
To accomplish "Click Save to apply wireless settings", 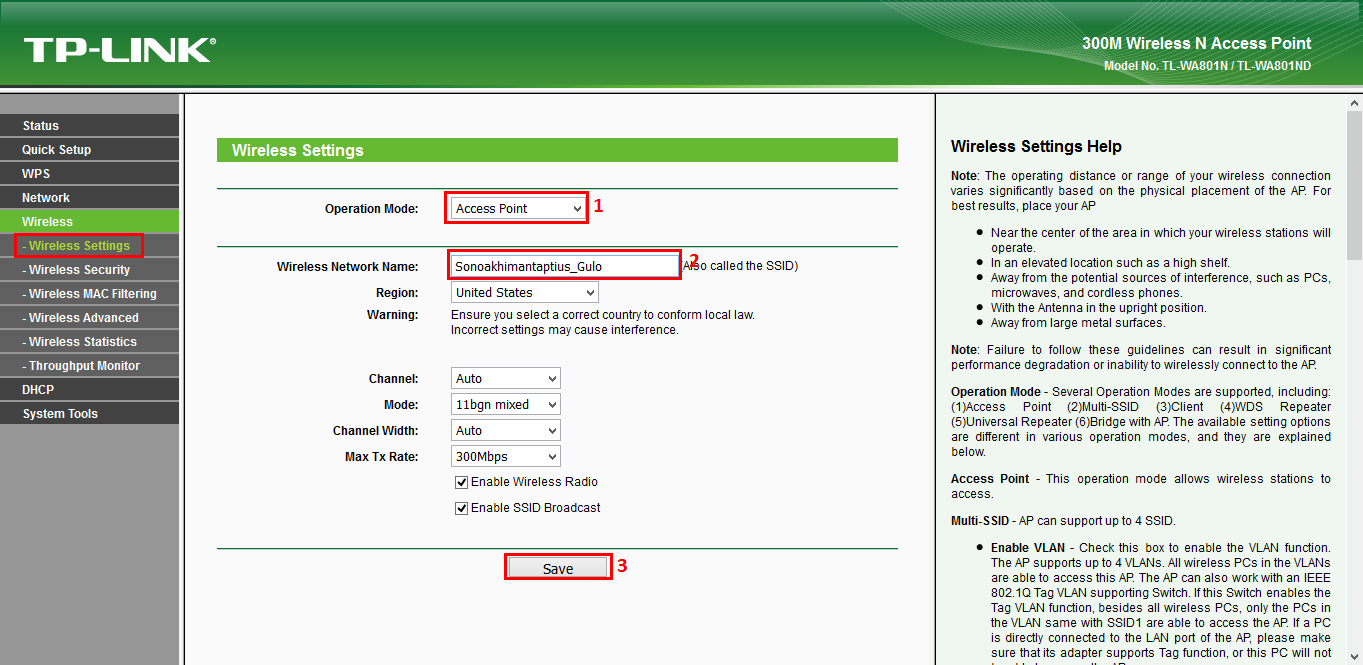I will [x=557, y=566].
